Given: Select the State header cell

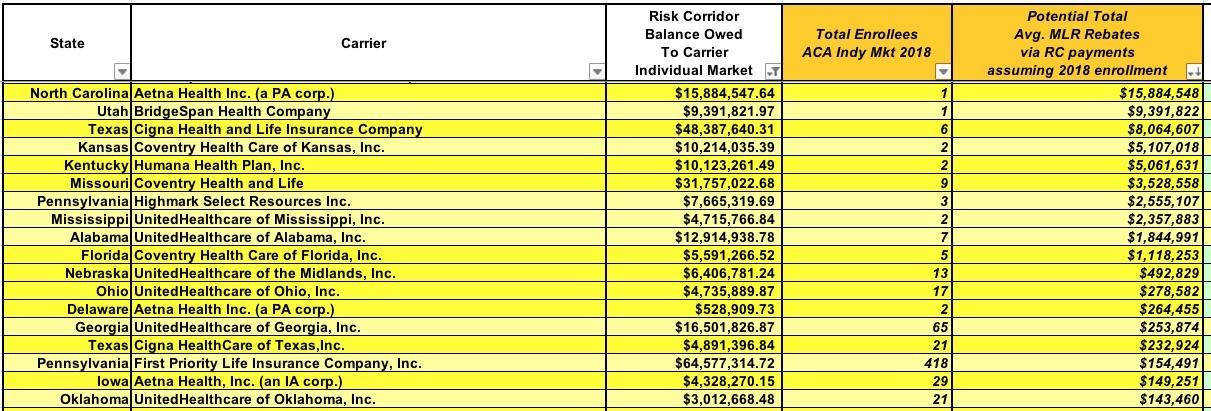Looking at the screenshot, I should tap(66, 43).
